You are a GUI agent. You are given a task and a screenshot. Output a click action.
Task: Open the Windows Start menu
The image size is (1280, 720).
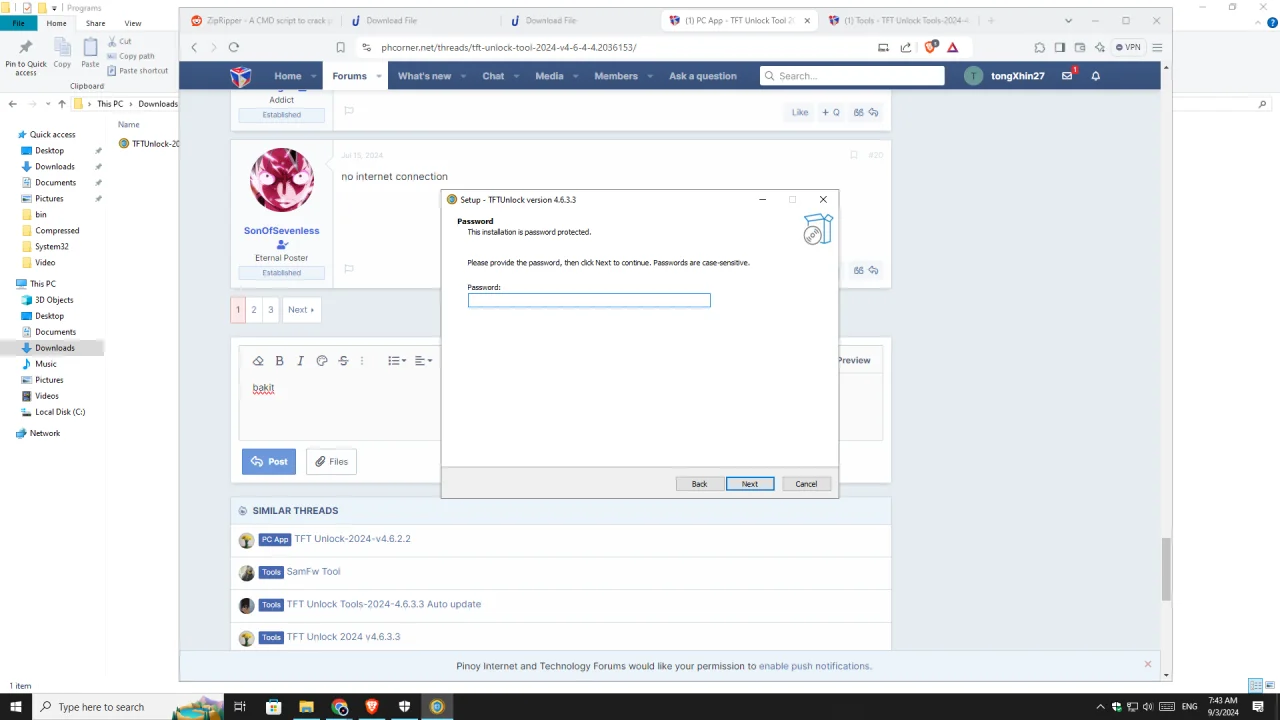point(17,707)
